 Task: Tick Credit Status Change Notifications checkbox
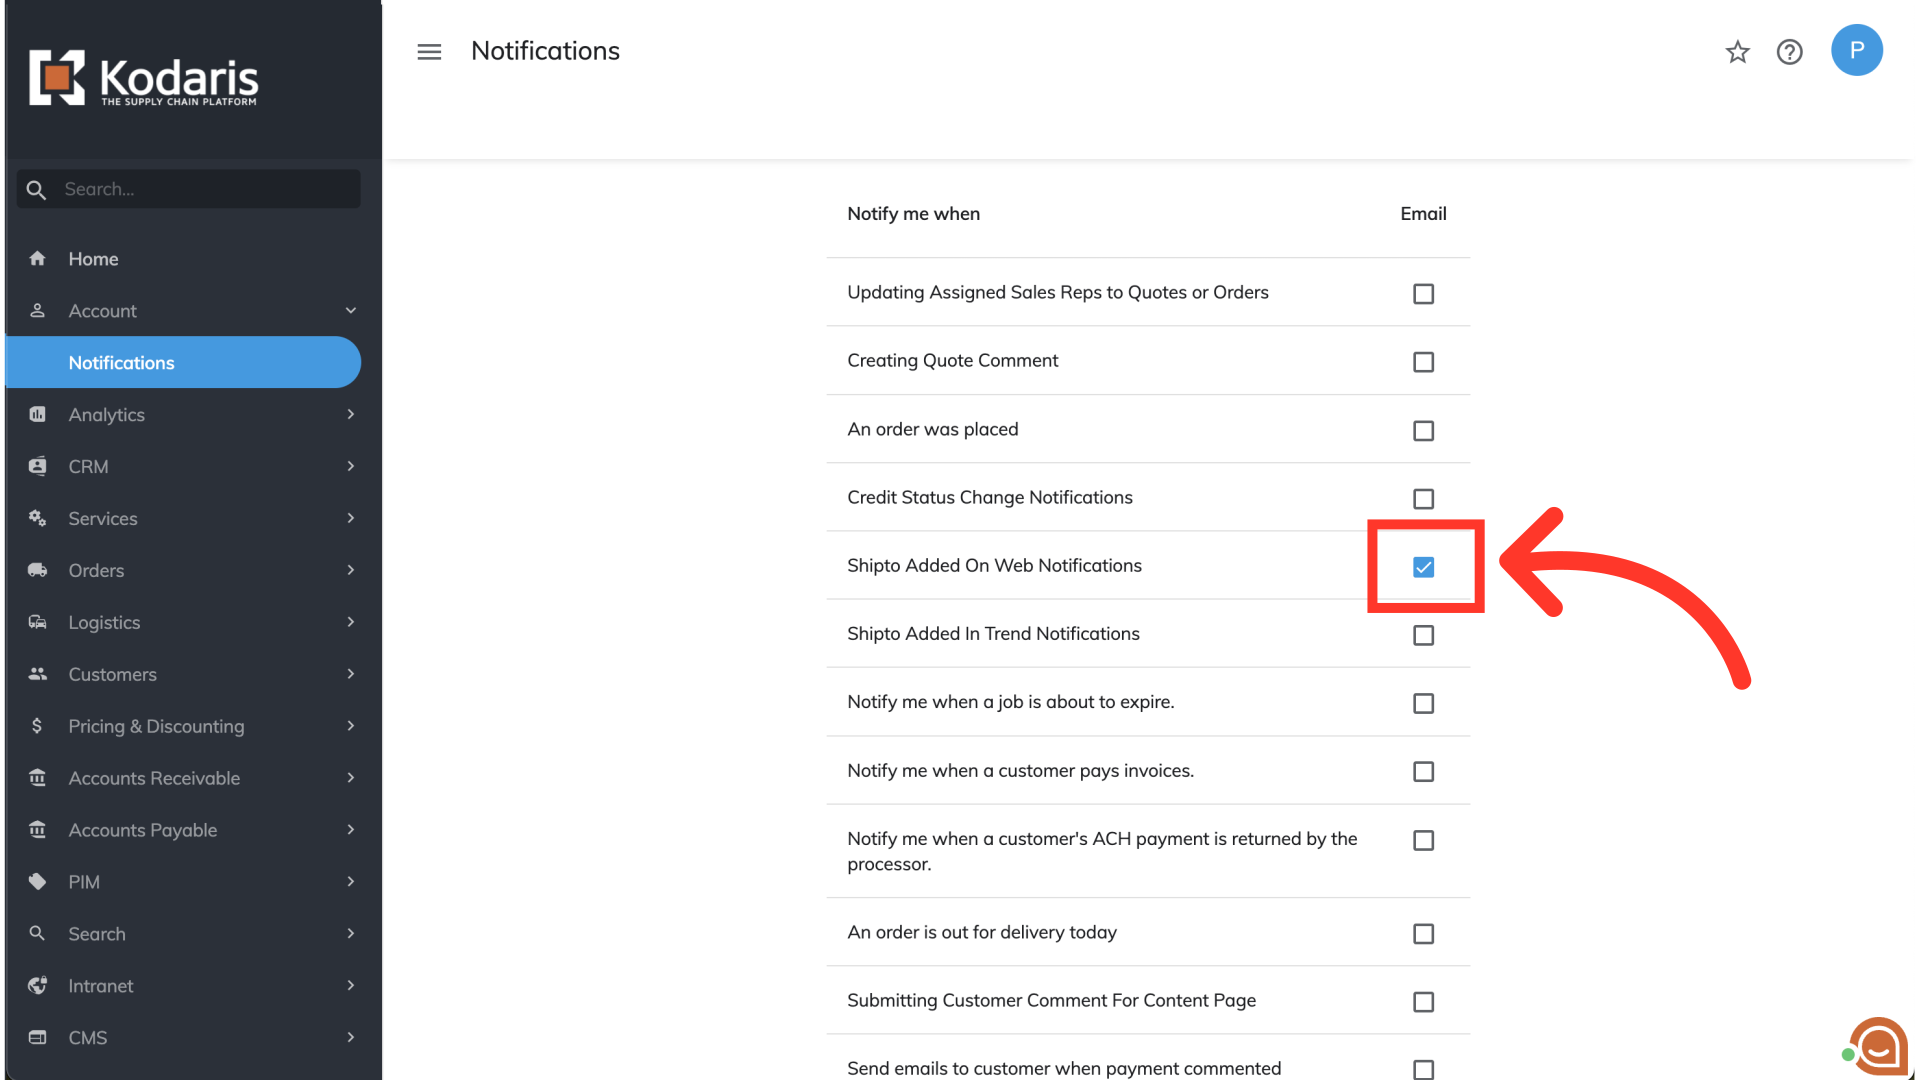coord(1423,499)
